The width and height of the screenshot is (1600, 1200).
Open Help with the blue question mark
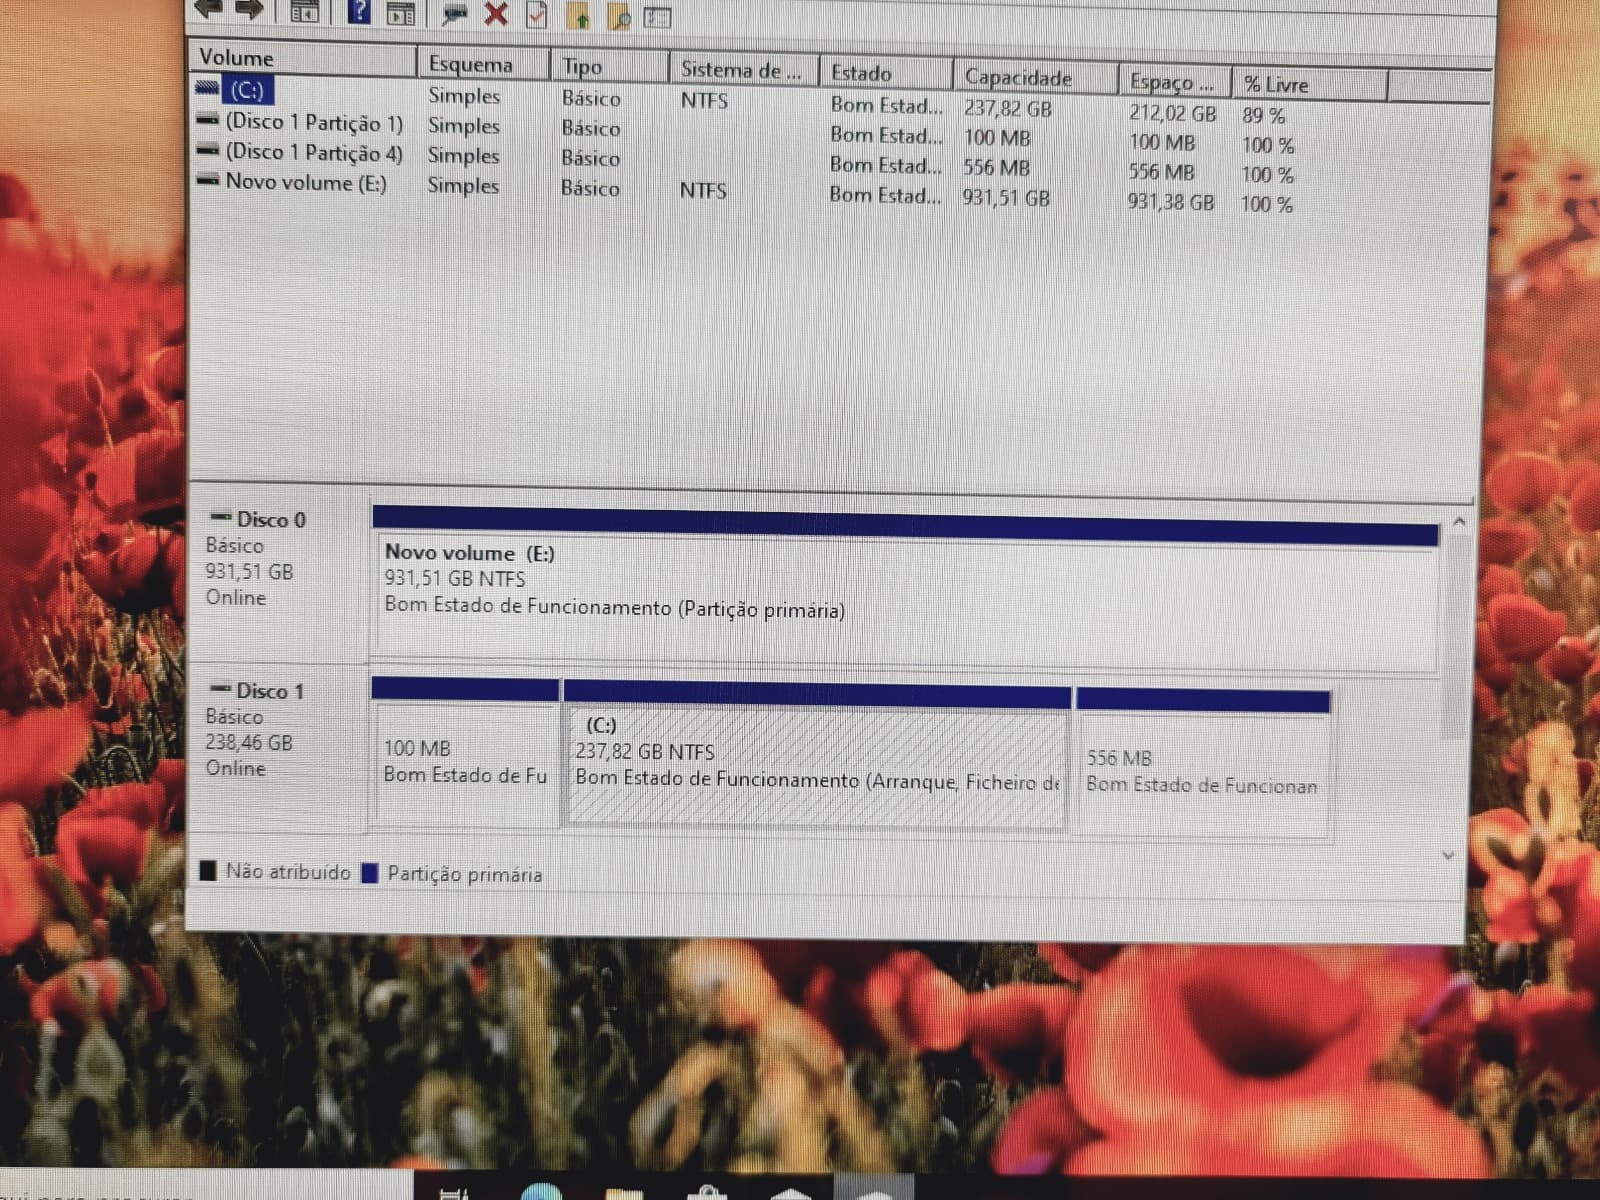point(359,11)
